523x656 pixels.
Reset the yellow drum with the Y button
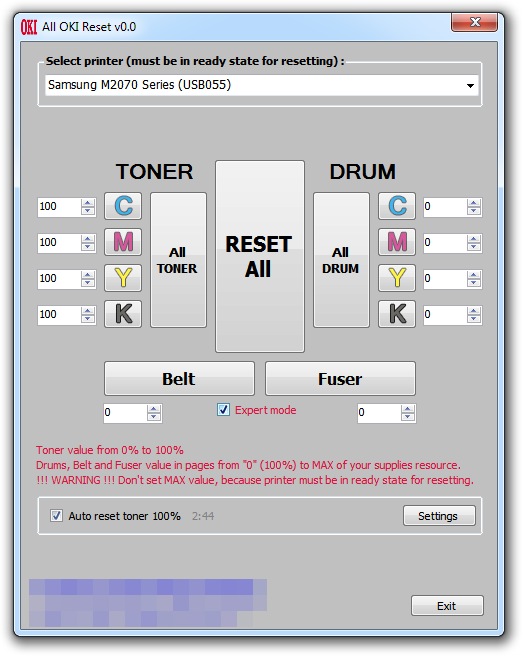tap(397, 278)
